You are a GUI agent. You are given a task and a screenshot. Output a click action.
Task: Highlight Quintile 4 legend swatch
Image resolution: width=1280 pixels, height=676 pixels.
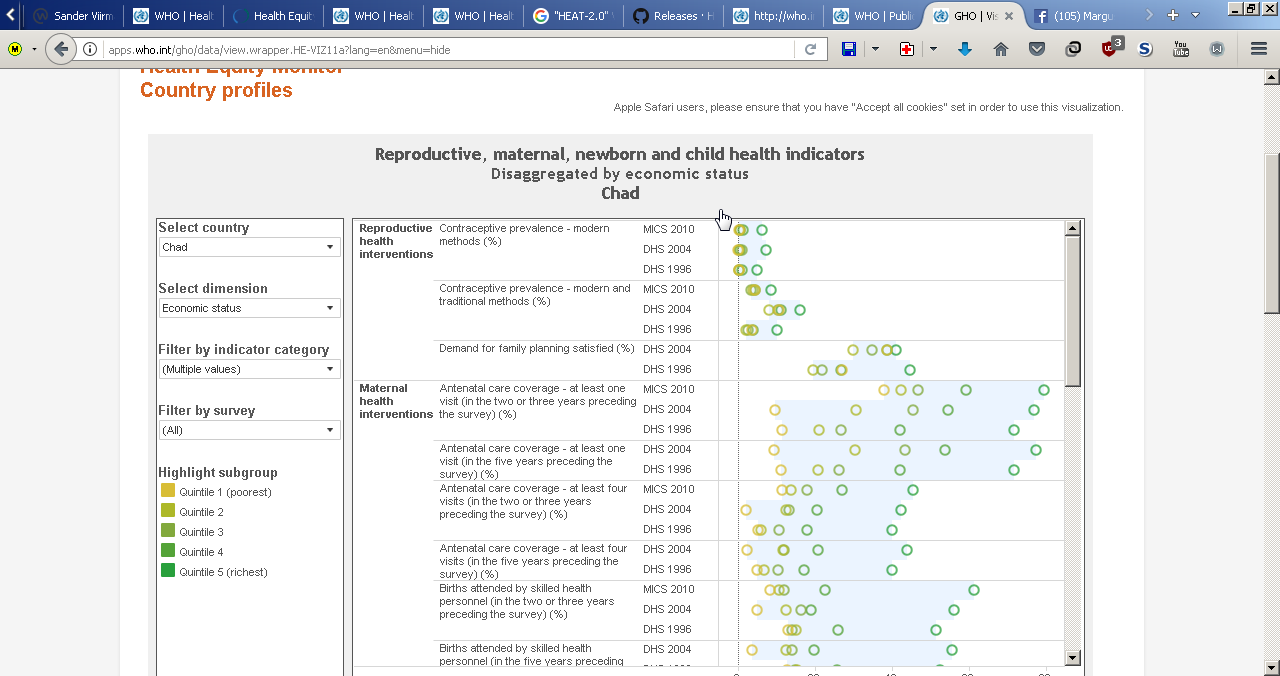point(168,551)
